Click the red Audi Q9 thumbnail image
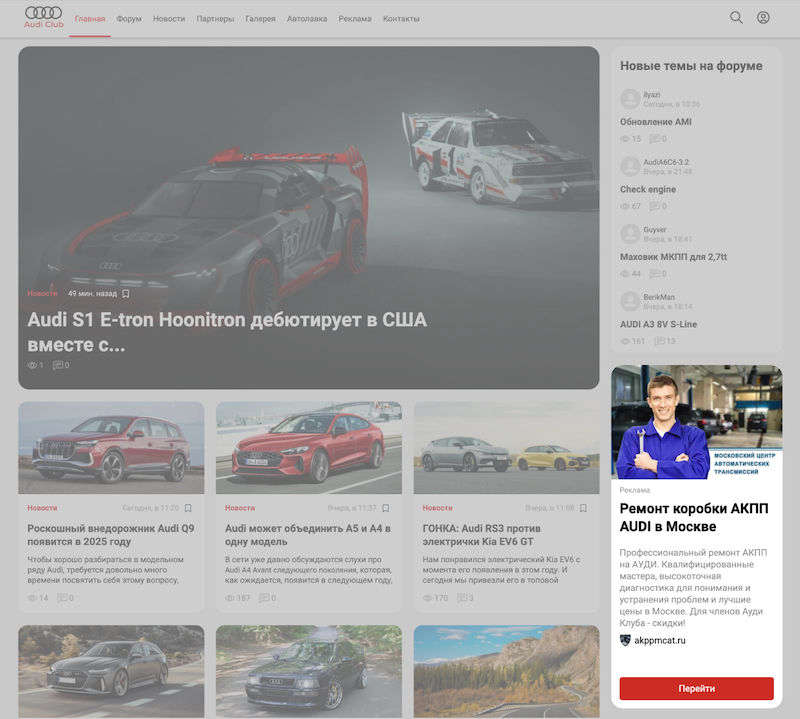Viewport: 800px width, 719px height. [x=111, y=448]
